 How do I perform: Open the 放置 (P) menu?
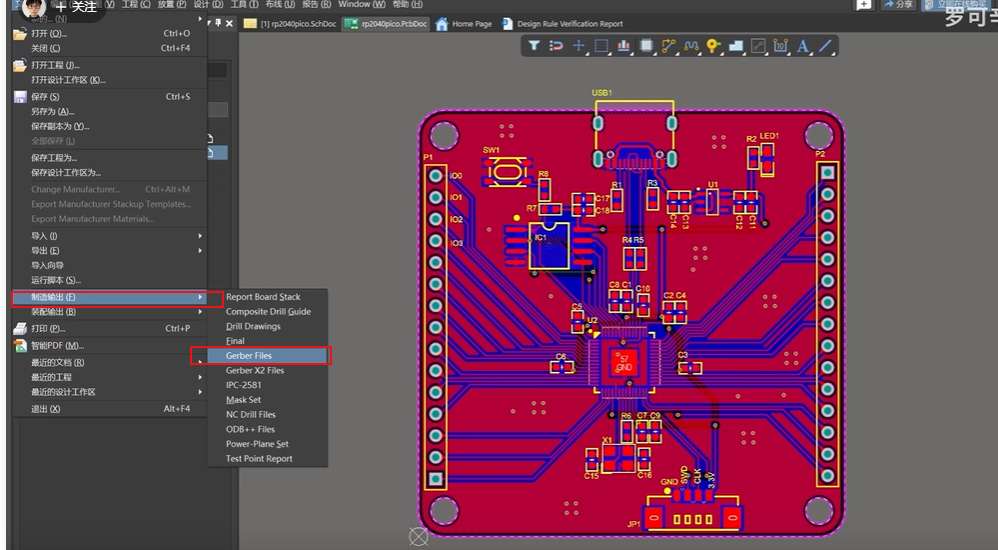click(x=172, y=4)
